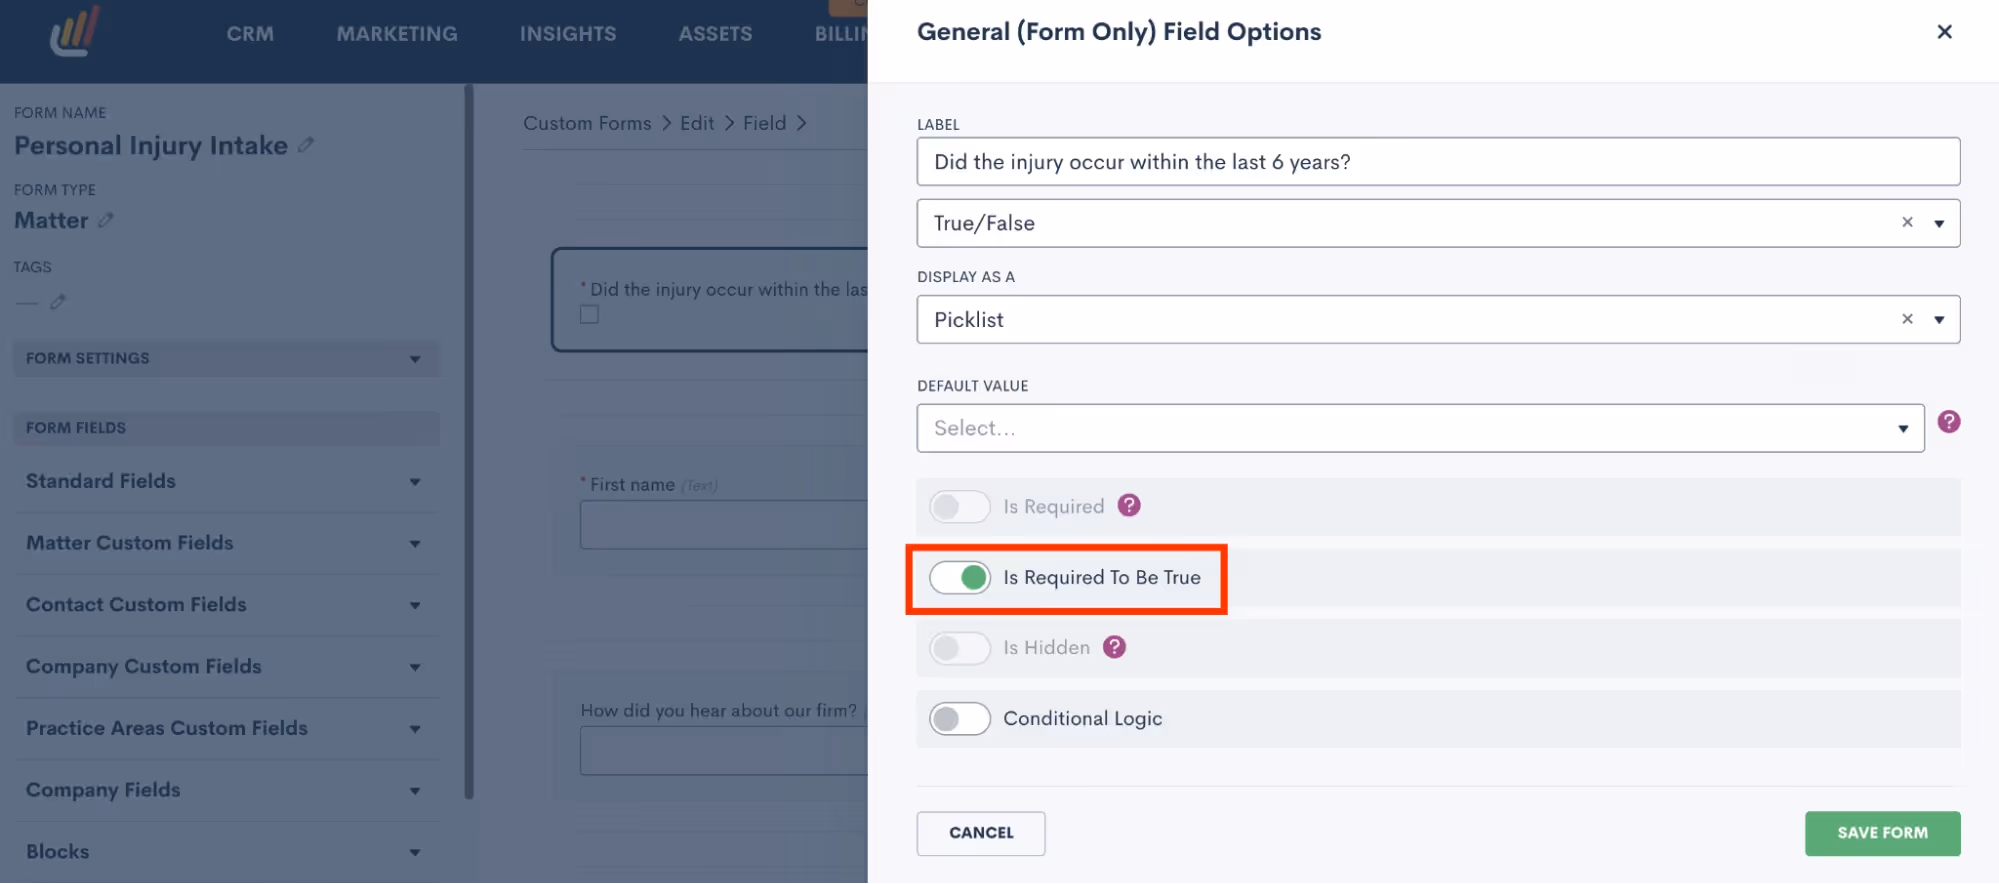Screen dimensions: 1999x884
Task: Click the Label text input field
Action: (1437, 162)
